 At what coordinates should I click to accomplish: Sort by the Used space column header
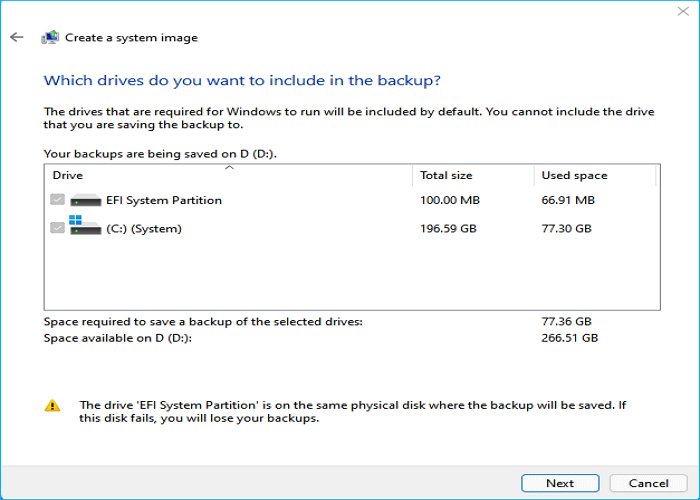[x=595, y=175]
